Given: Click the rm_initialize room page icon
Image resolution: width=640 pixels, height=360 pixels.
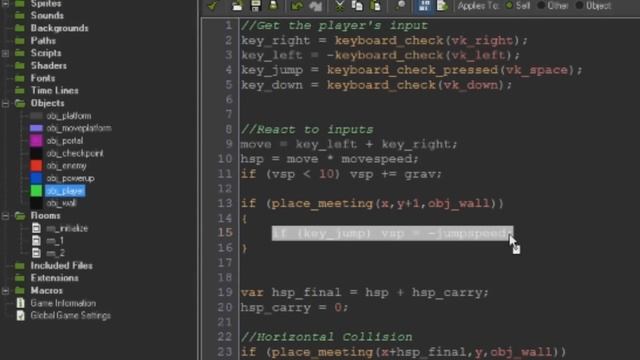Looking at the screenshot, I should pos(36,228).
